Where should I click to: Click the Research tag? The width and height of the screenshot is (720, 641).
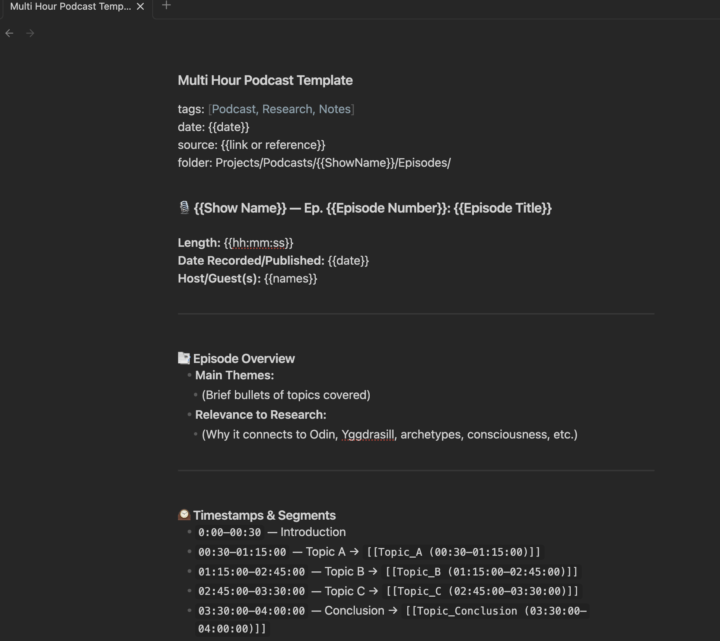tap(287, 109)
